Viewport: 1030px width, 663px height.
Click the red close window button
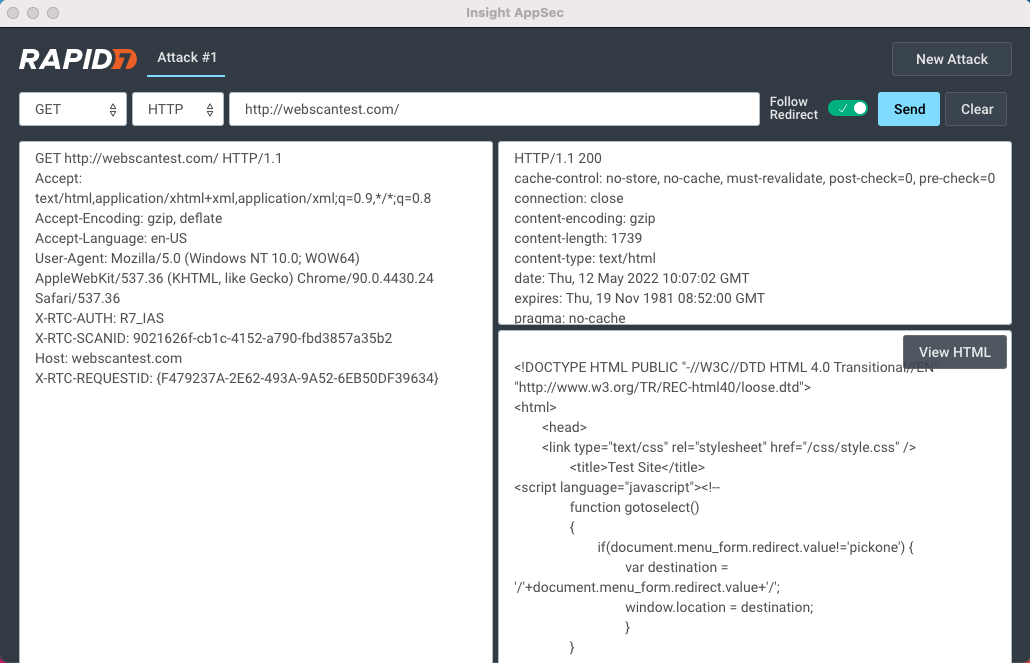[13, 13]
